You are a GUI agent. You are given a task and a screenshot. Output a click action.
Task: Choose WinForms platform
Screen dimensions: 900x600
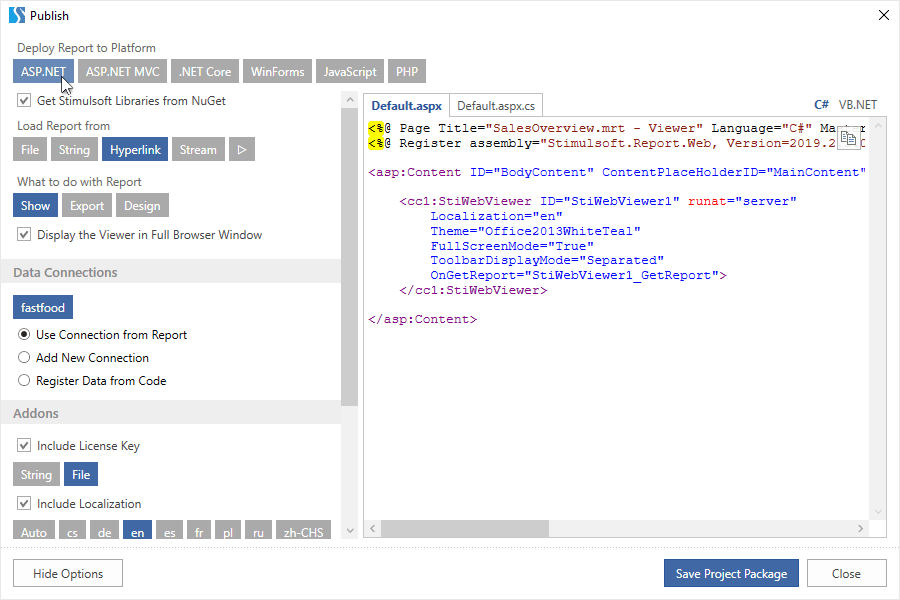coord(277,71)
